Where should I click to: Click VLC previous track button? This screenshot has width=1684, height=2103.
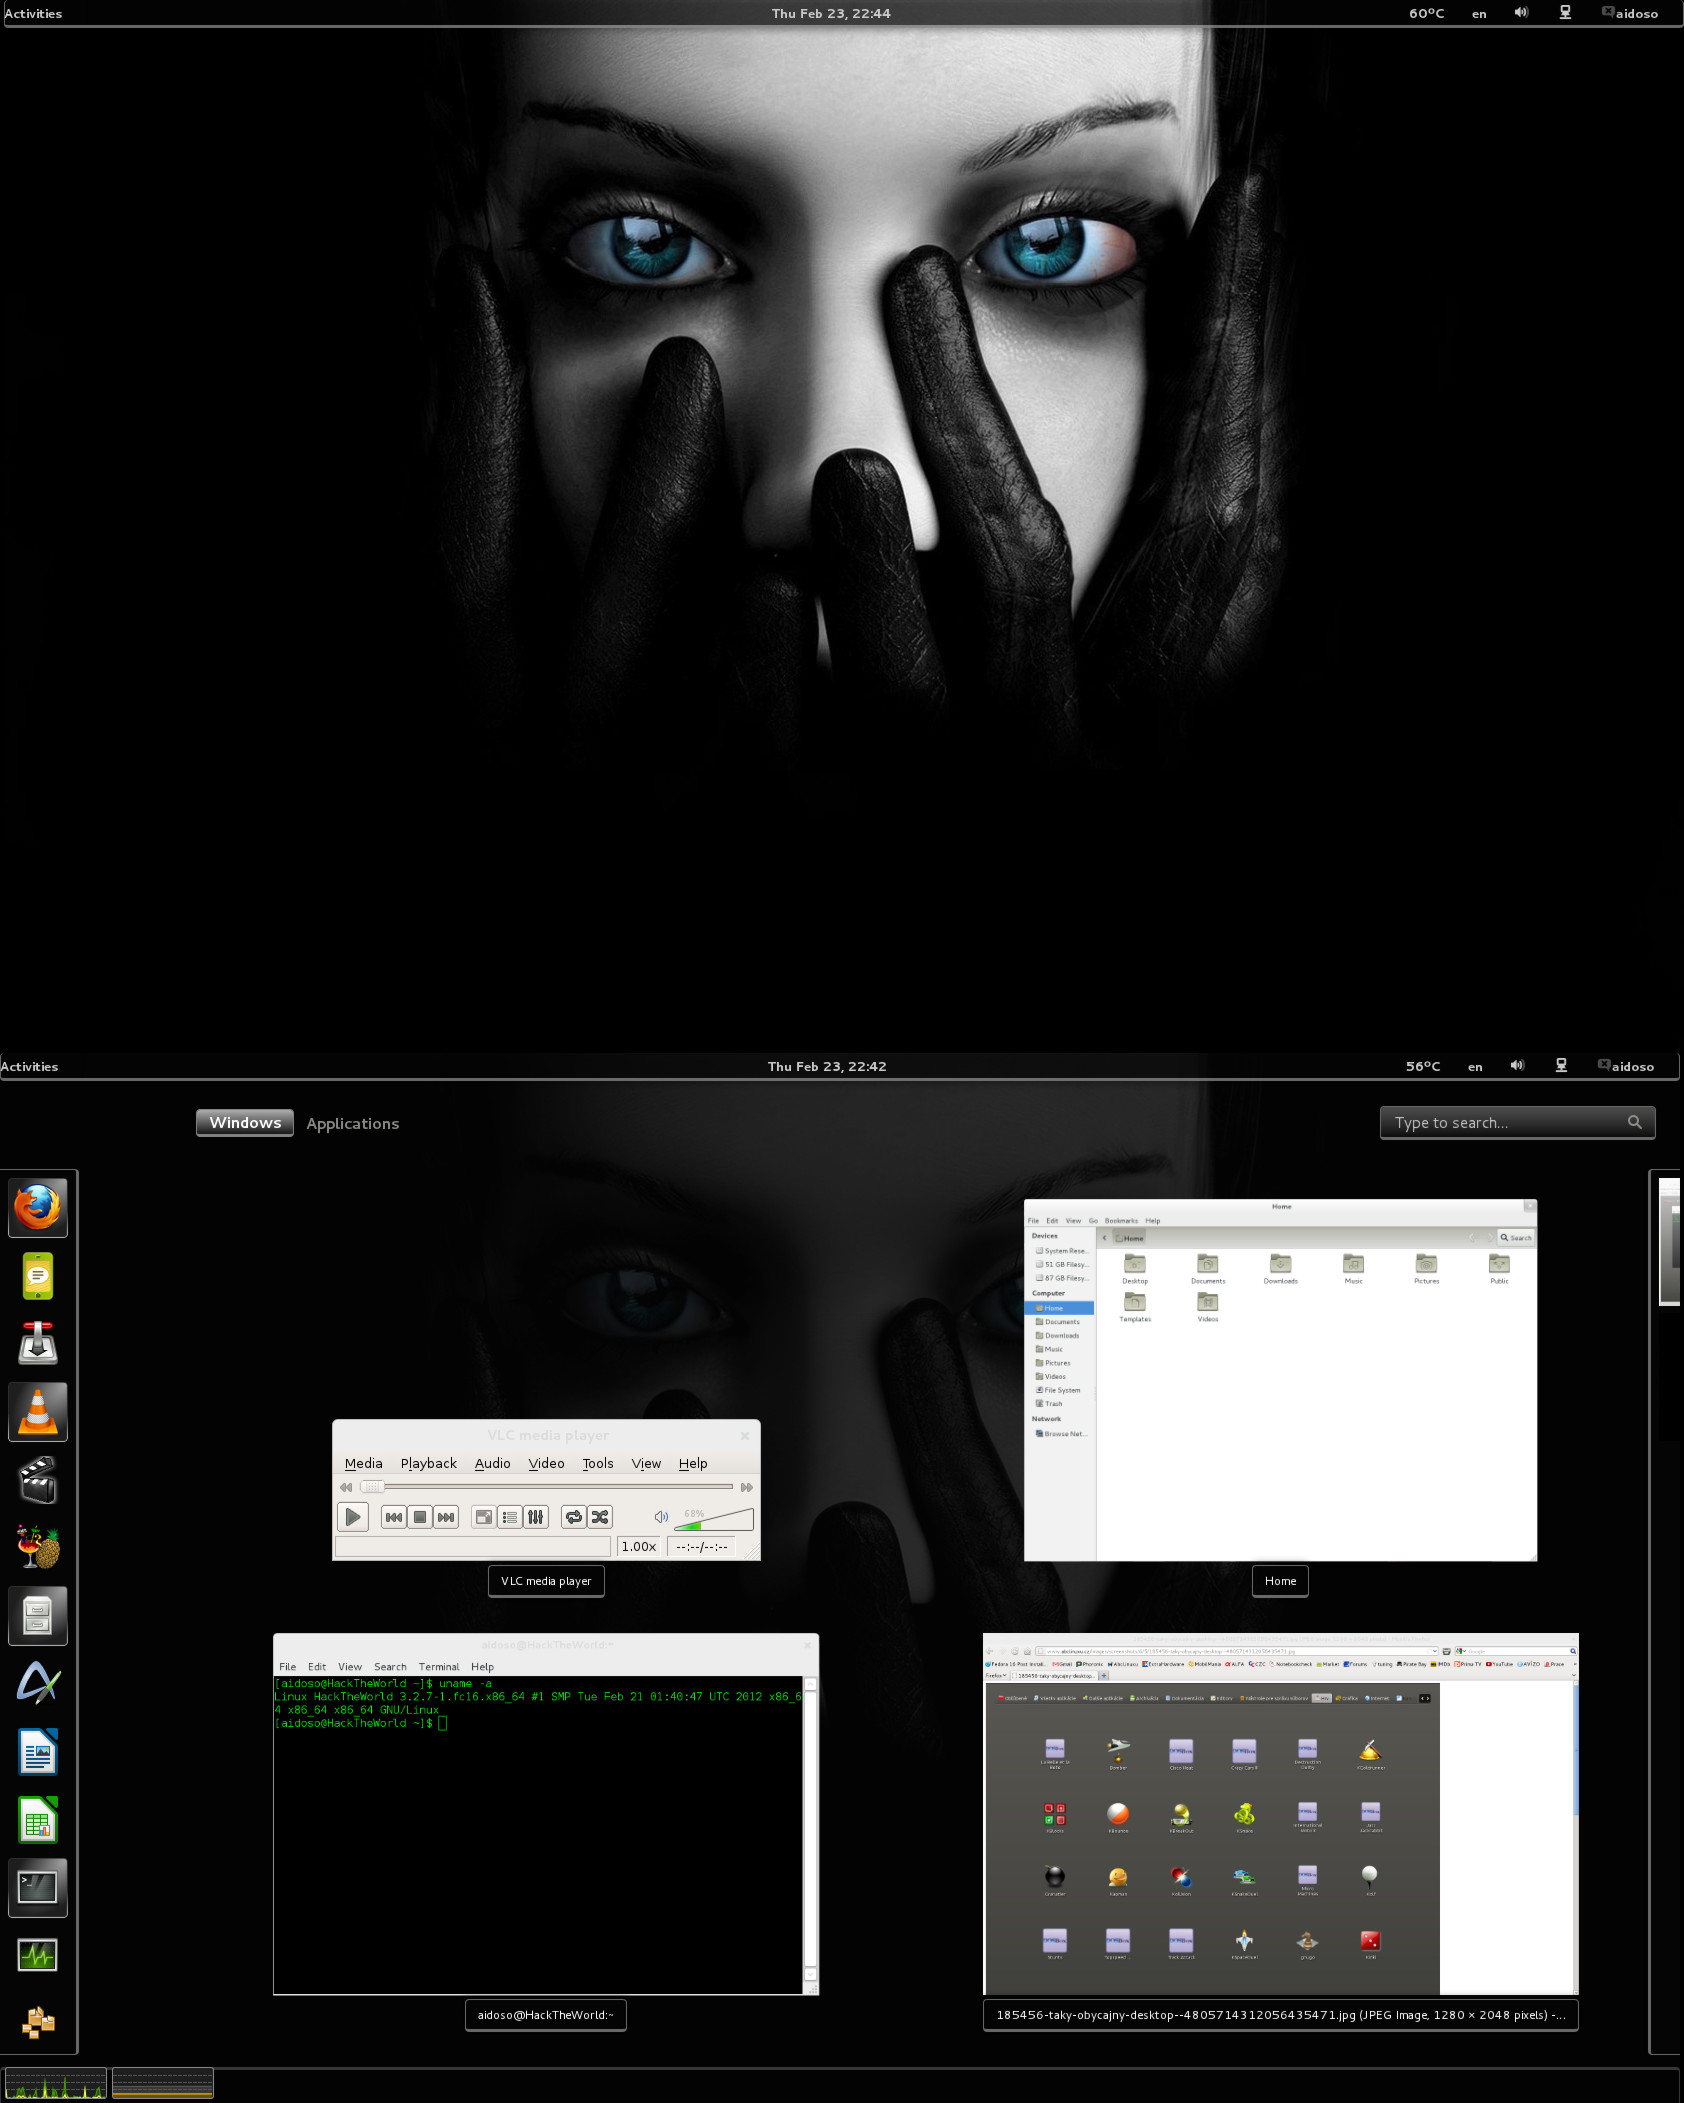coord(394,1517)
